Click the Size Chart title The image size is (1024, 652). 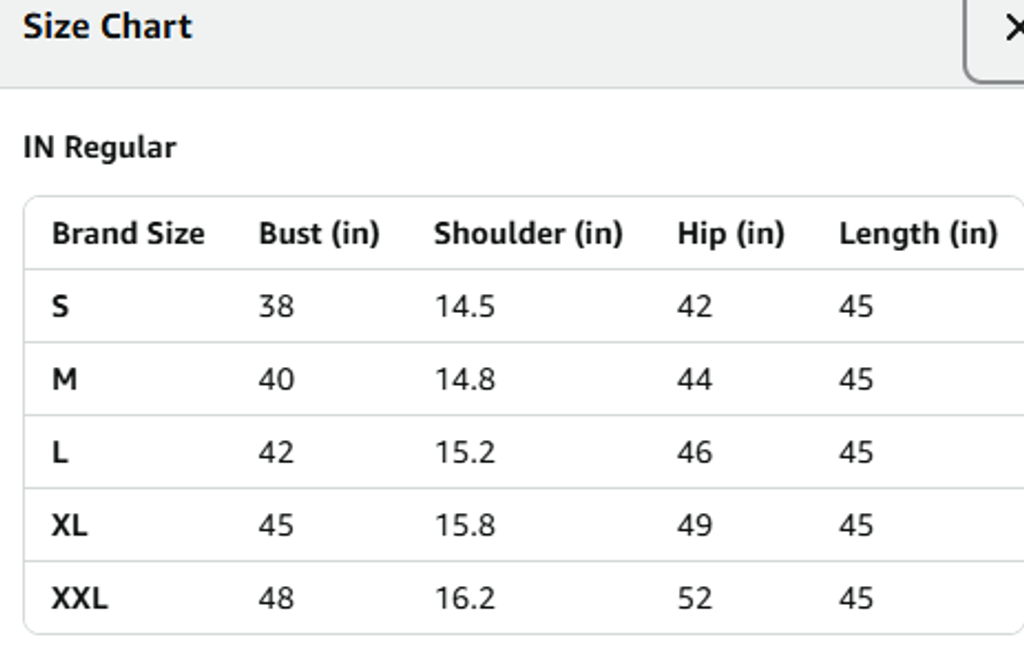click(x=107, y=27)
